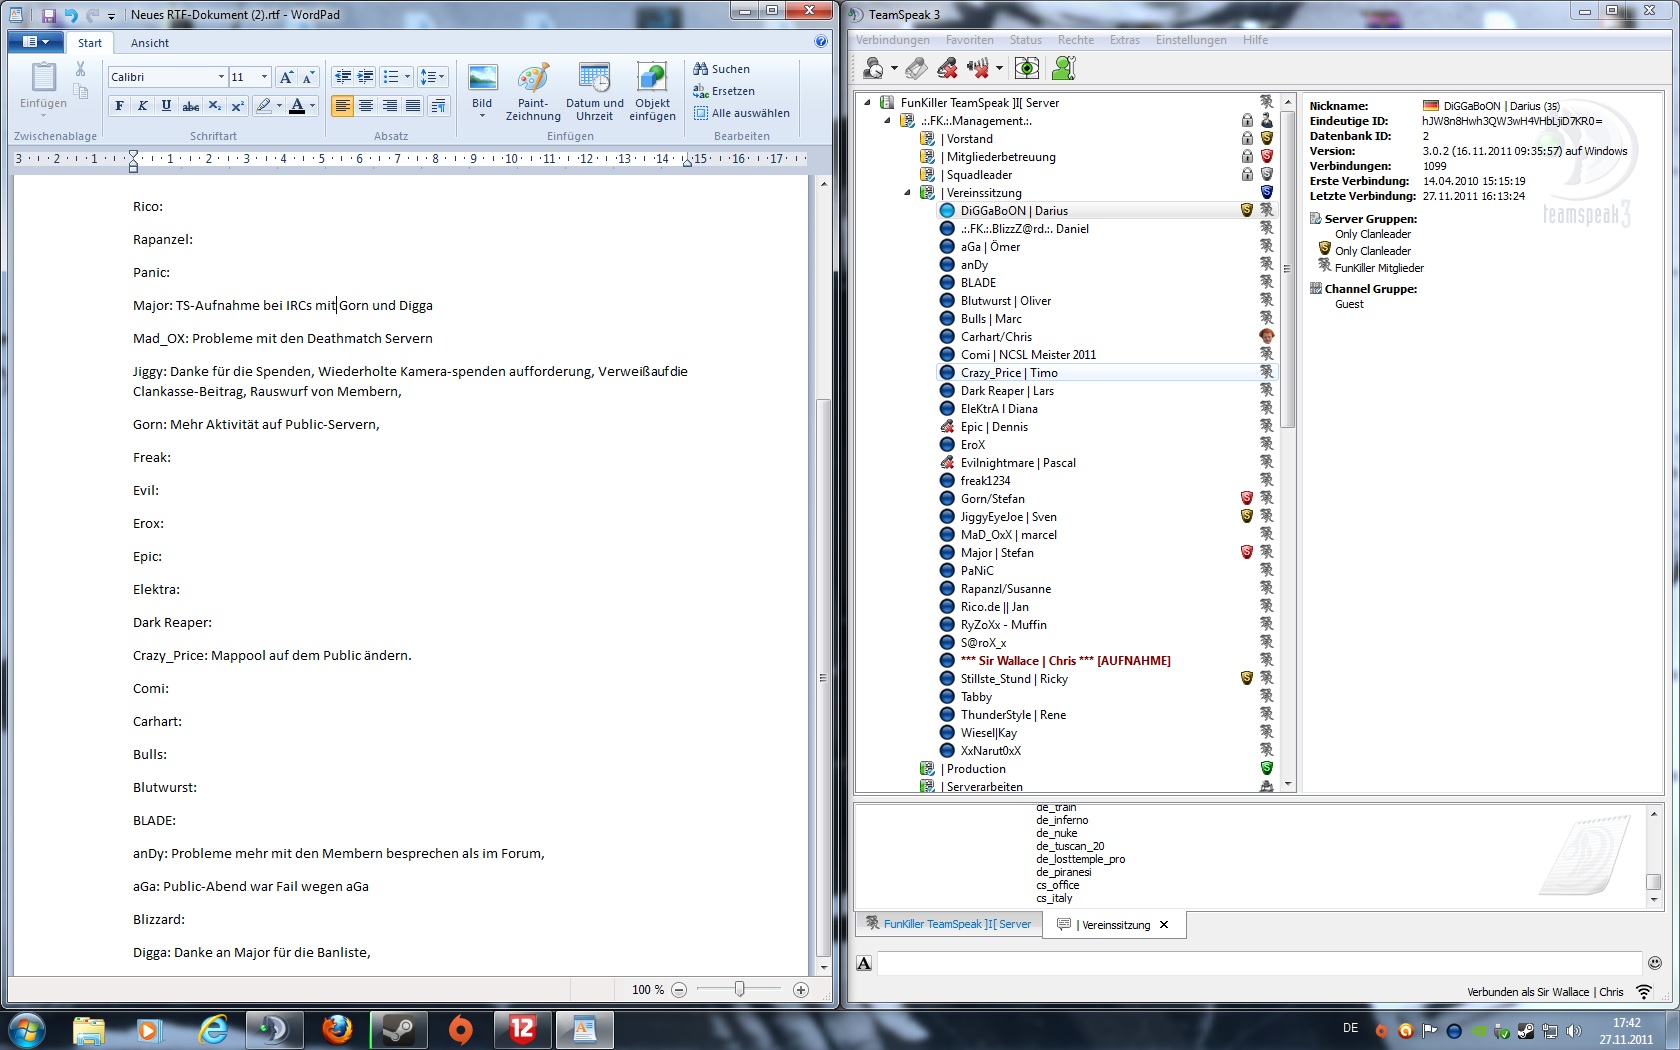Screen dimensions: 1680x1050
Task: Toggle subscript formatting
Action: pos(214,106)
